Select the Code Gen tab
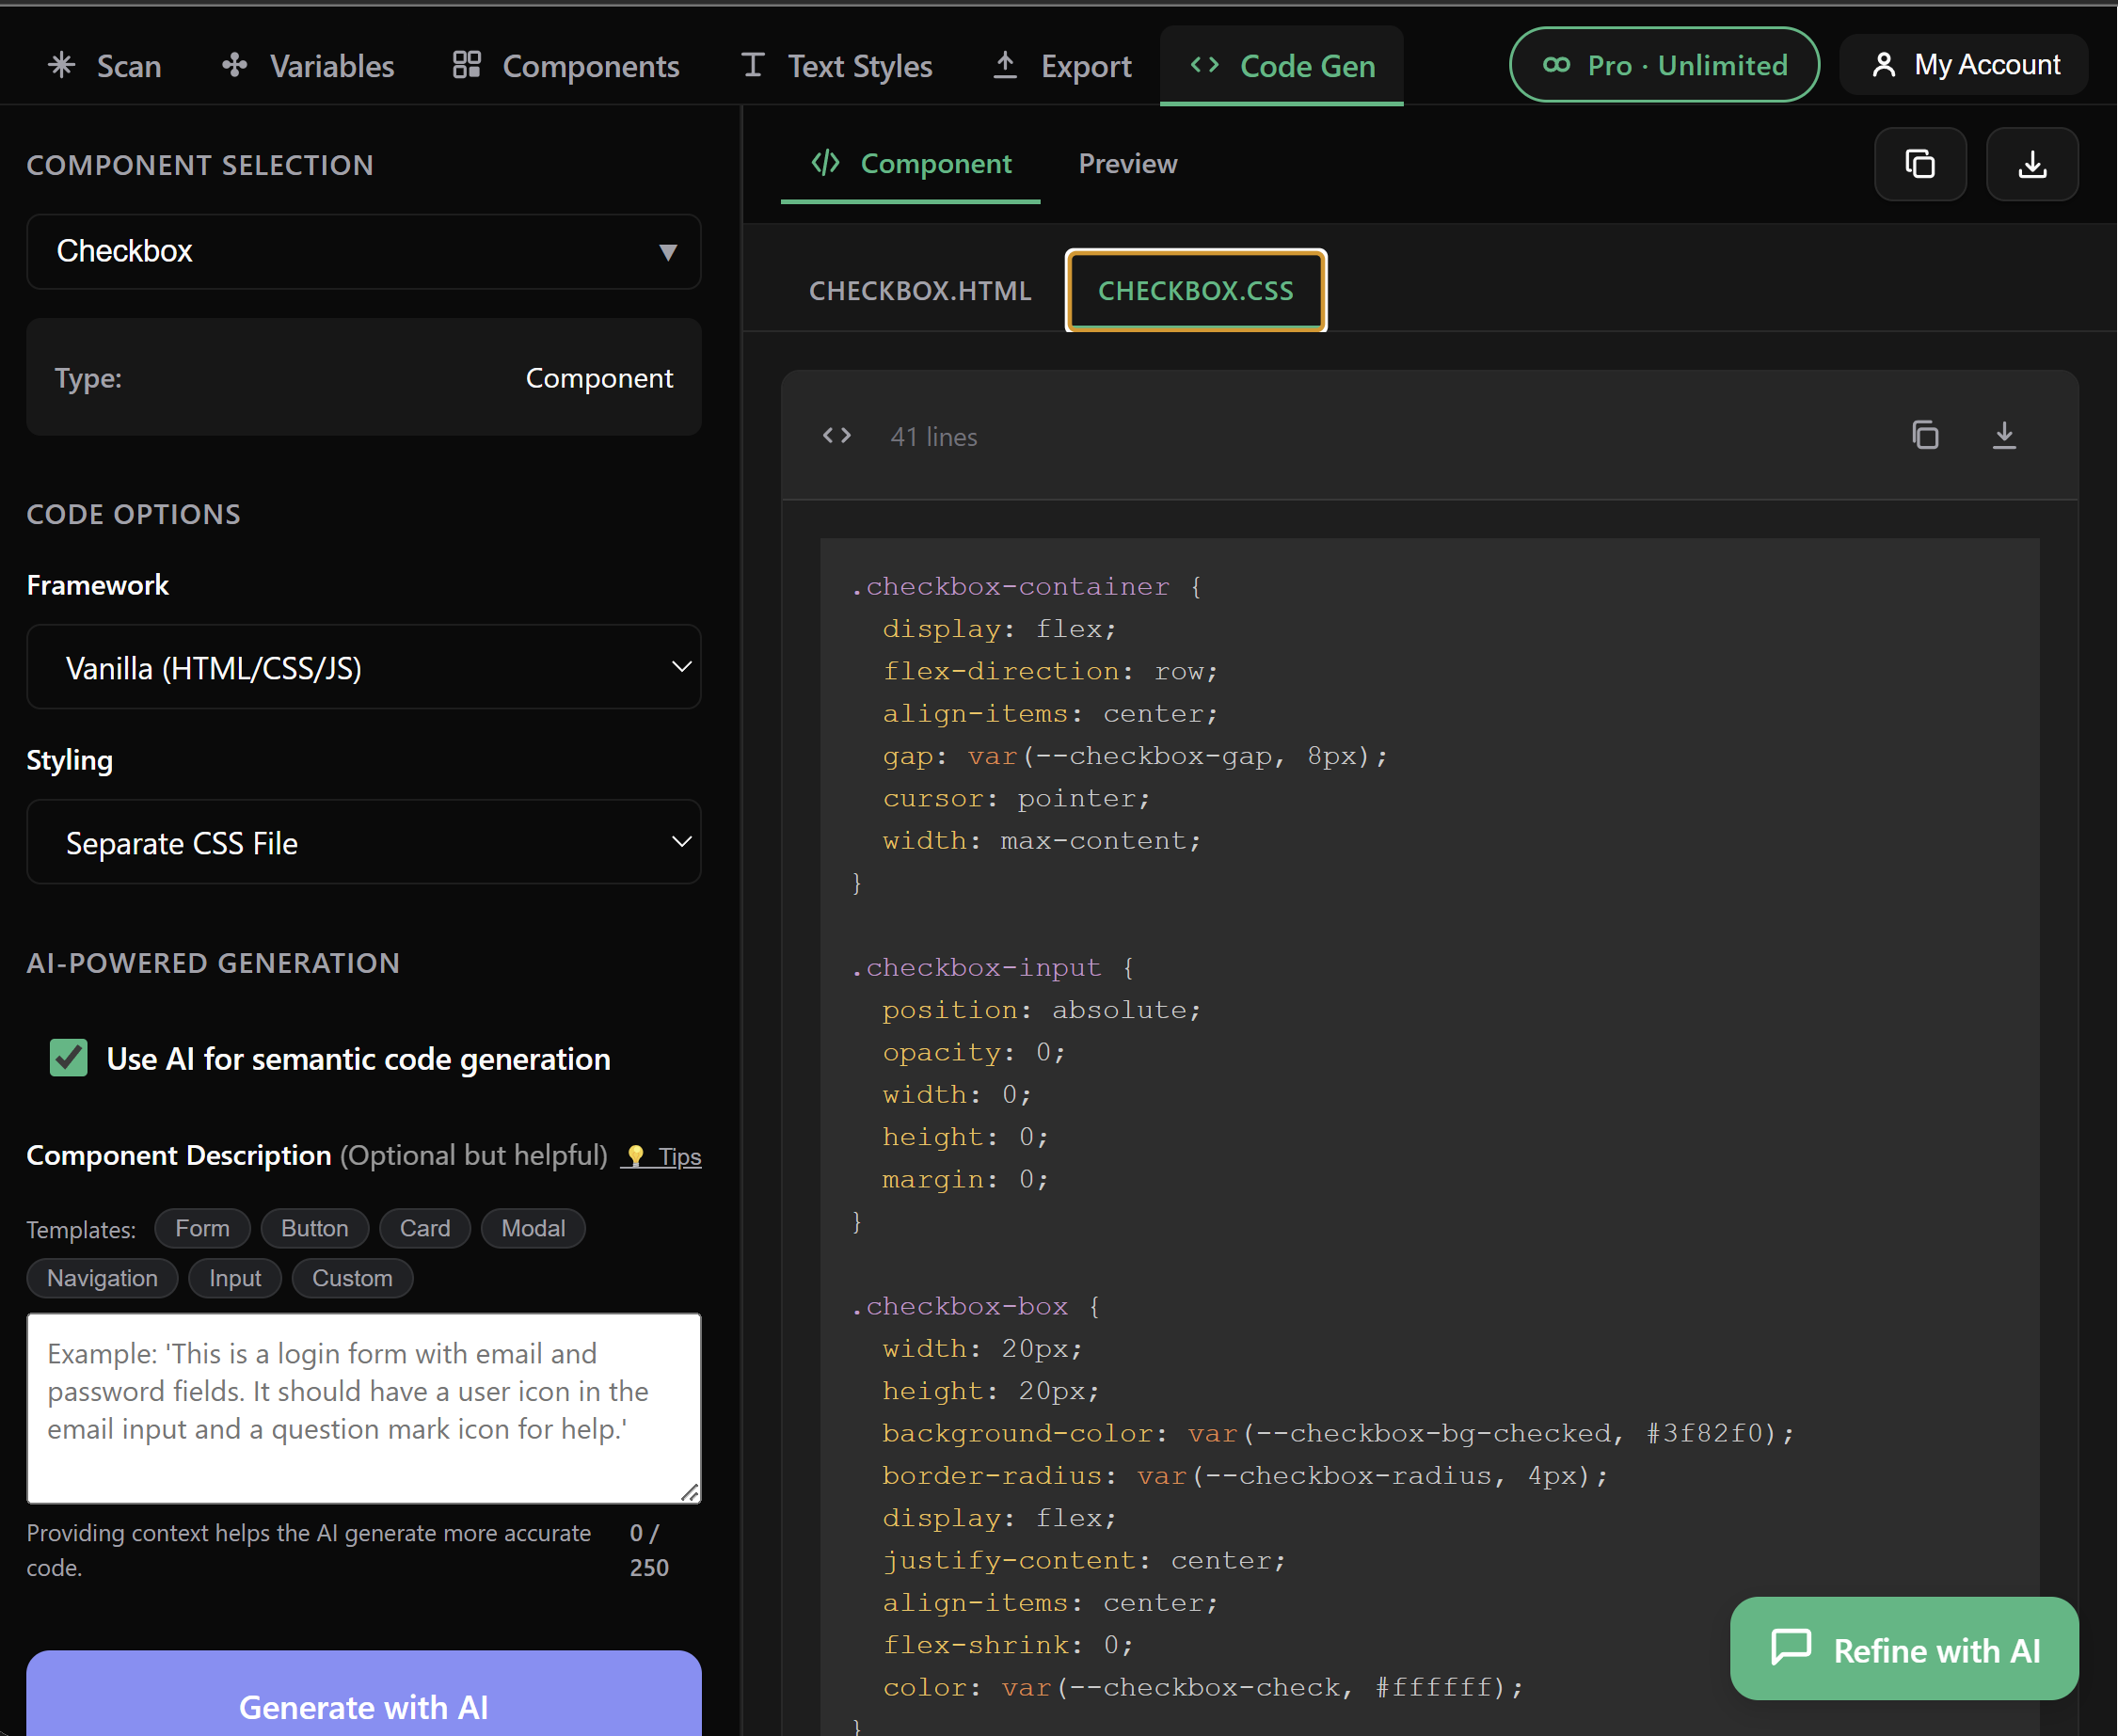The height and width of the screenshot is (1736, 2118). coord(1282,66)
